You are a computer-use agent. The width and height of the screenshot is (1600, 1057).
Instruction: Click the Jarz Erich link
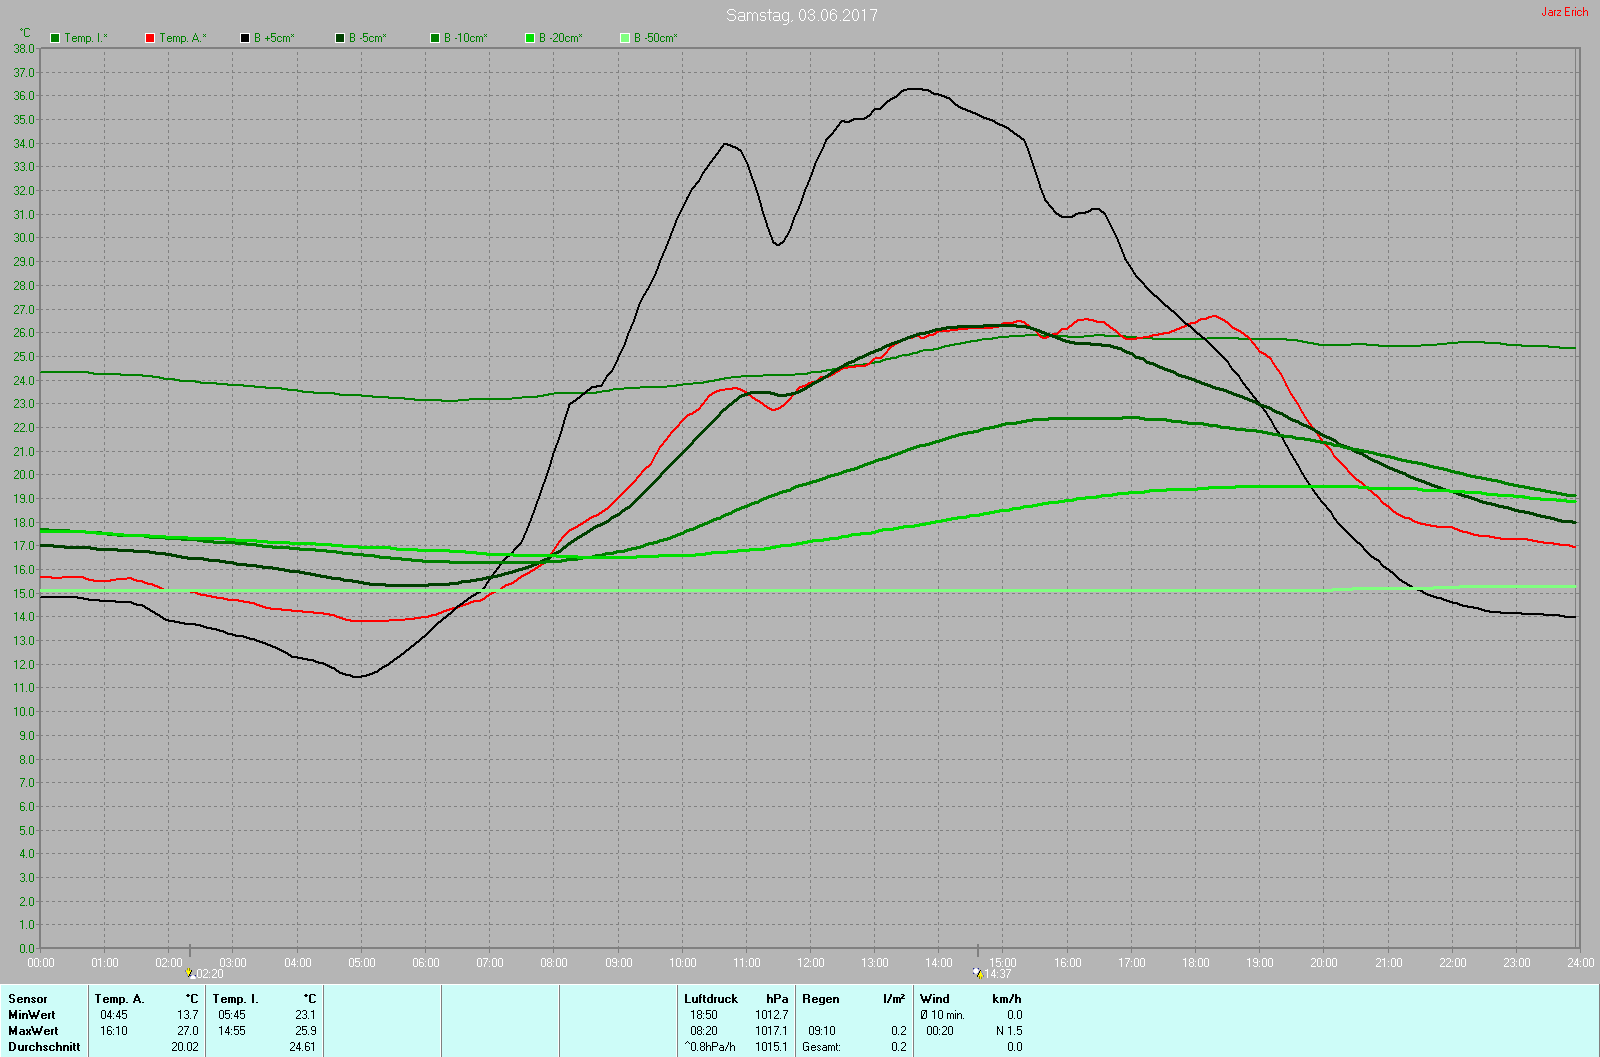[1564, 12]
